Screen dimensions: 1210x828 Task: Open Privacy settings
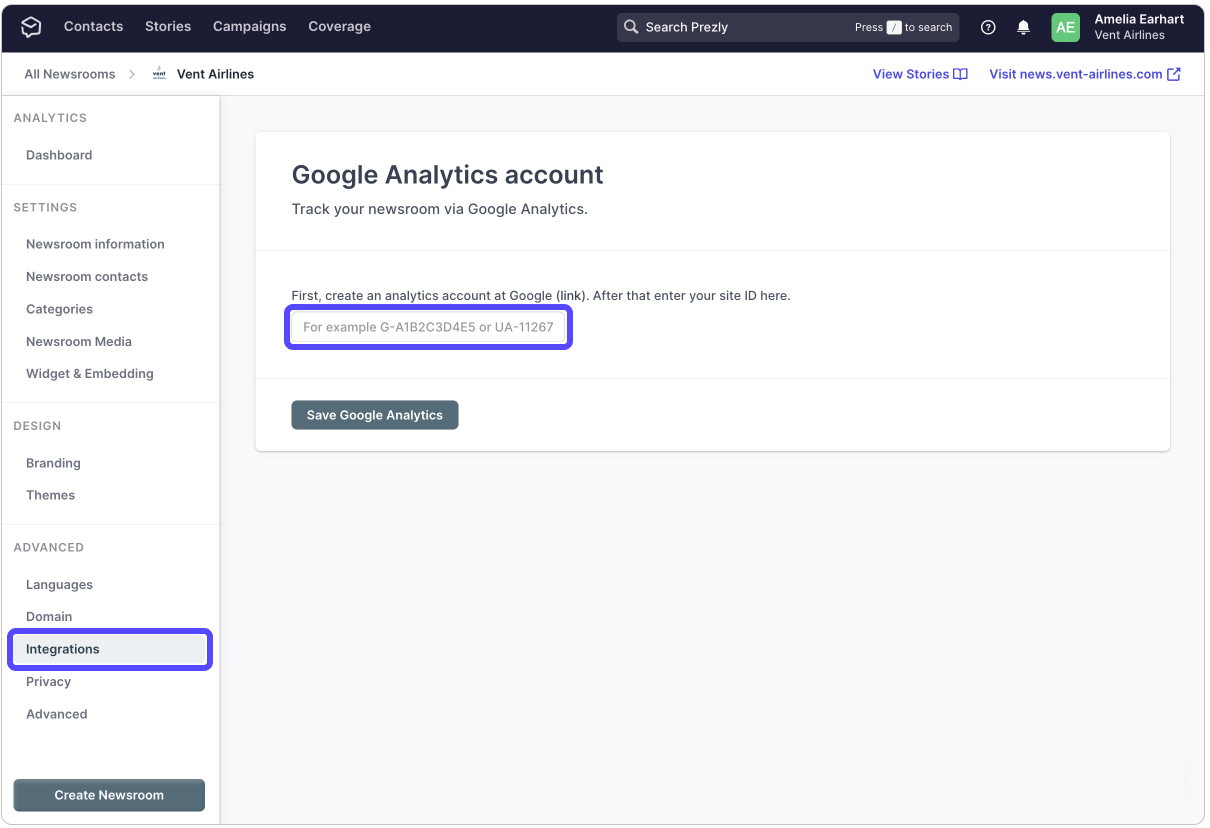coord(48,681)
